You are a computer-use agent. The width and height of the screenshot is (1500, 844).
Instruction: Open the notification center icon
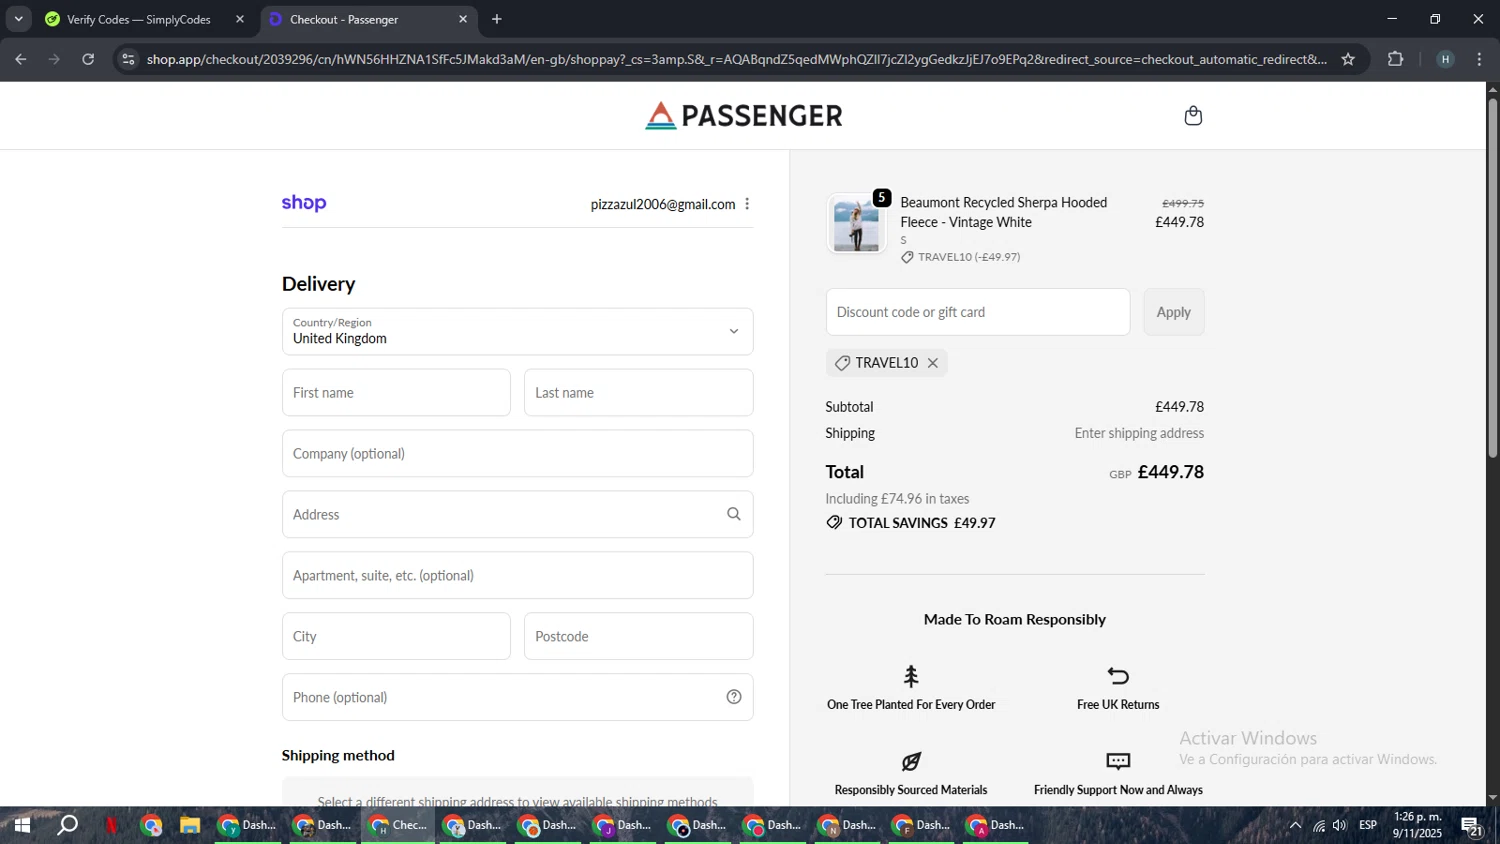(x=1471, y=826)
